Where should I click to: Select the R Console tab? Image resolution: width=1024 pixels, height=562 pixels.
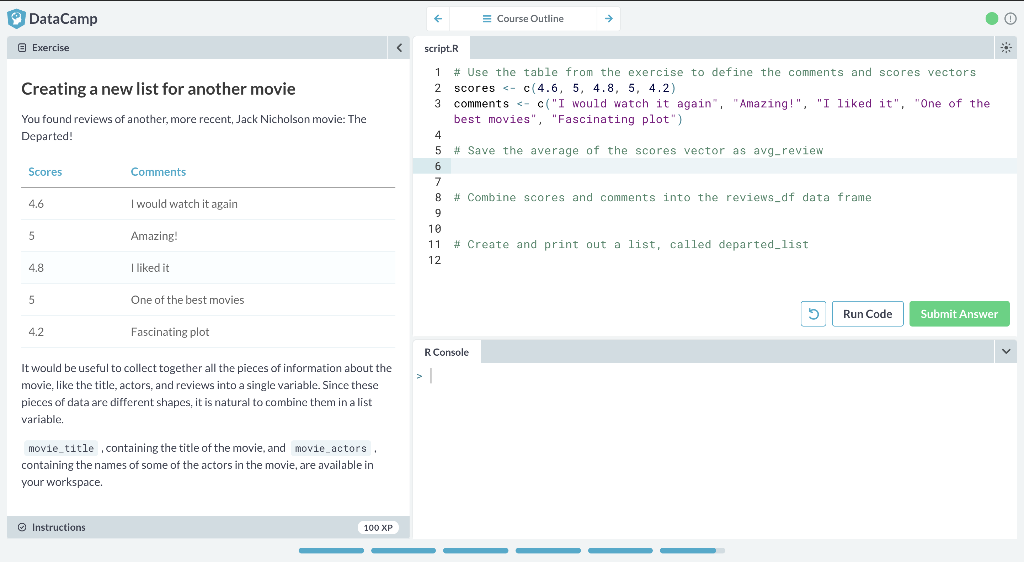(x=447, y=352)
